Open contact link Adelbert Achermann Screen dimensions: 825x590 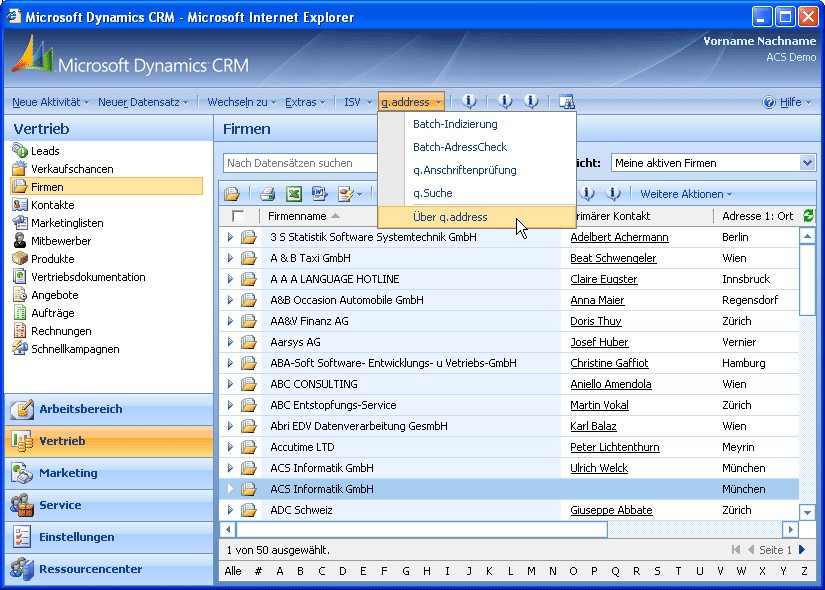click(x=619, y=237)
